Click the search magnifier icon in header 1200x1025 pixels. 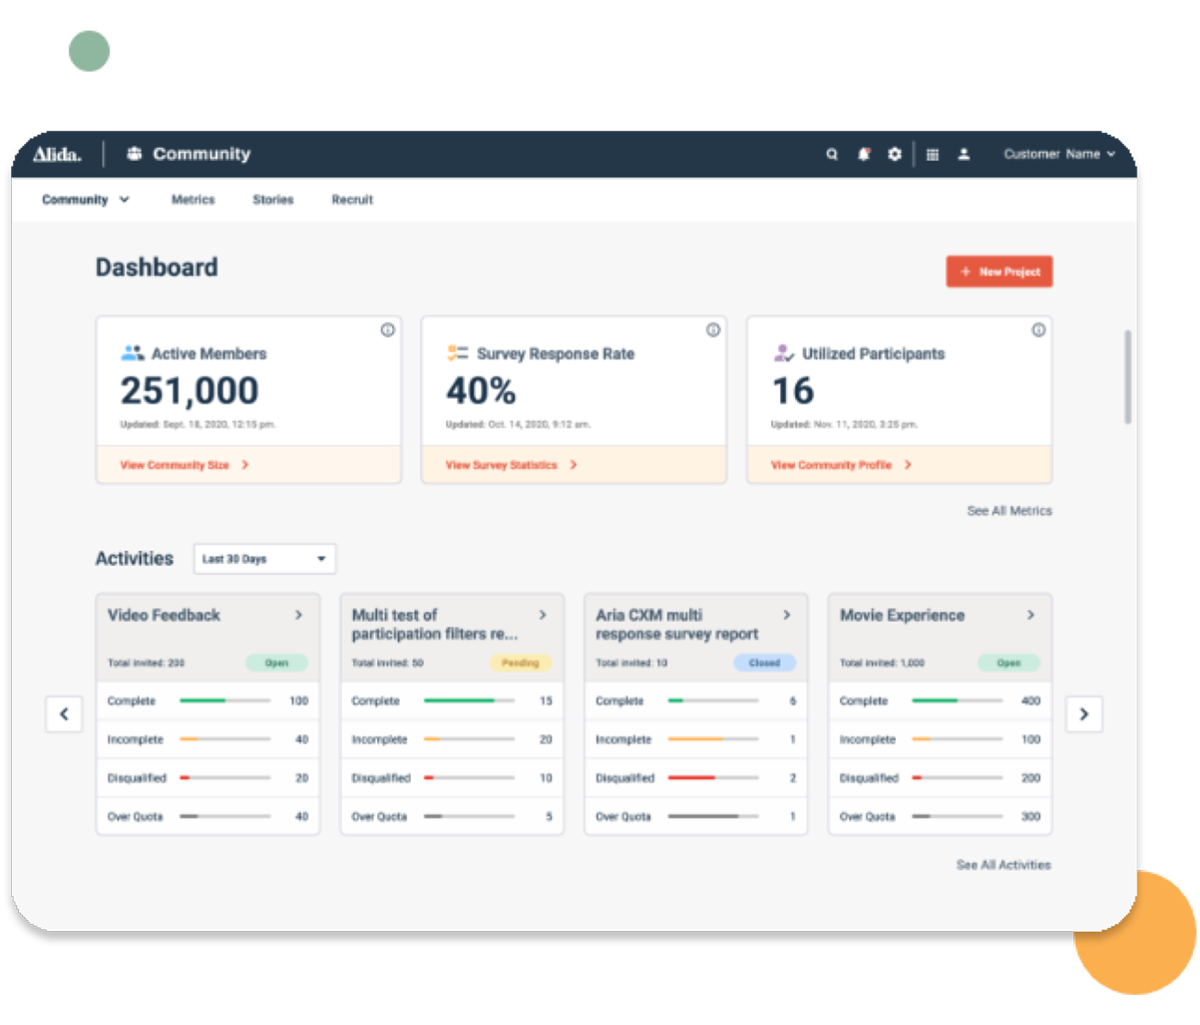click(x=831, y=154)
